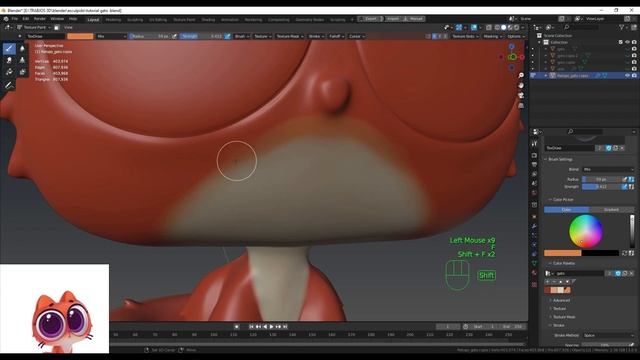Select the Clone tool in toolbar
The image size is (640, 360).
22,60
